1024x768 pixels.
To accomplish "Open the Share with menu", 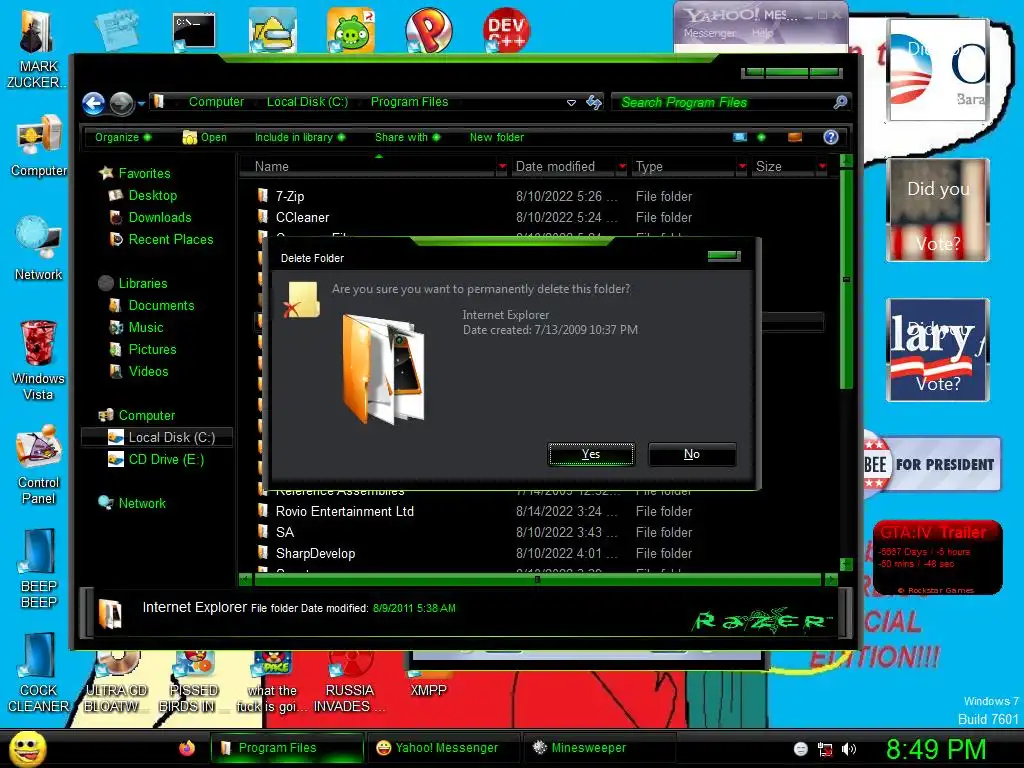I will (408, 137).
